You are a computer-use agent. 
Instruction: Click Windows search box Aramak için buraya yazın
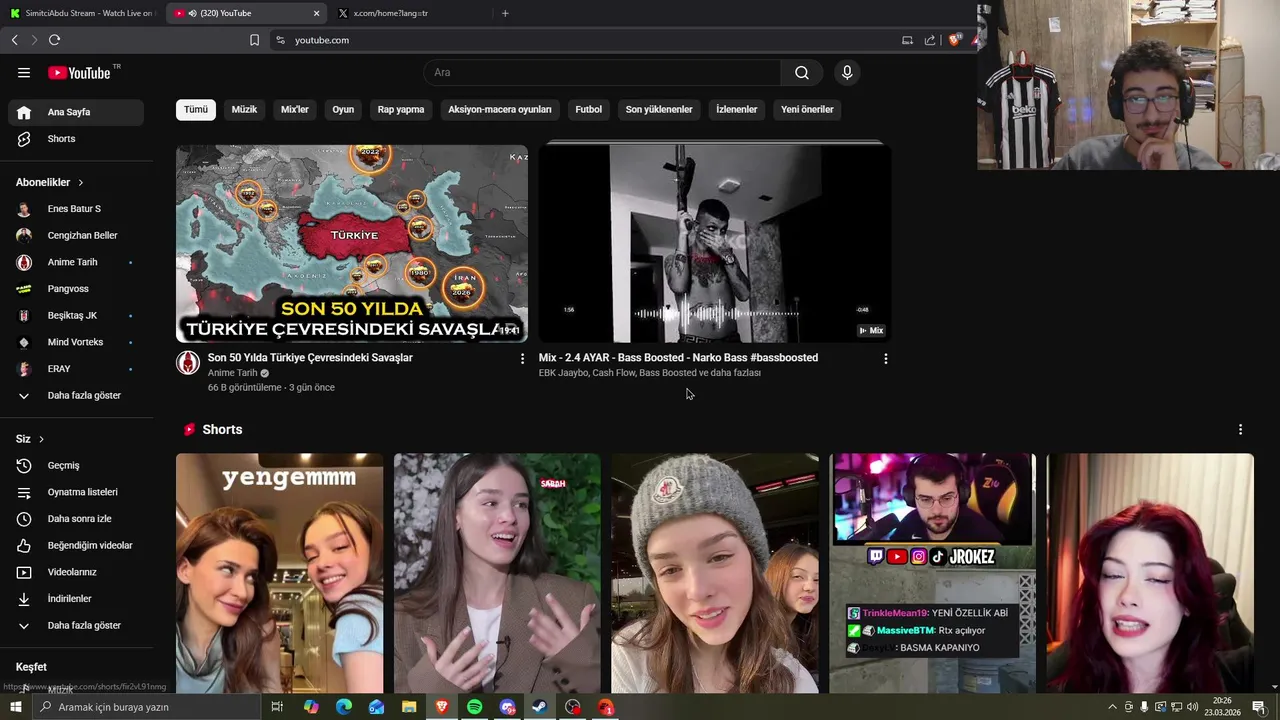[x=146, y=707]
